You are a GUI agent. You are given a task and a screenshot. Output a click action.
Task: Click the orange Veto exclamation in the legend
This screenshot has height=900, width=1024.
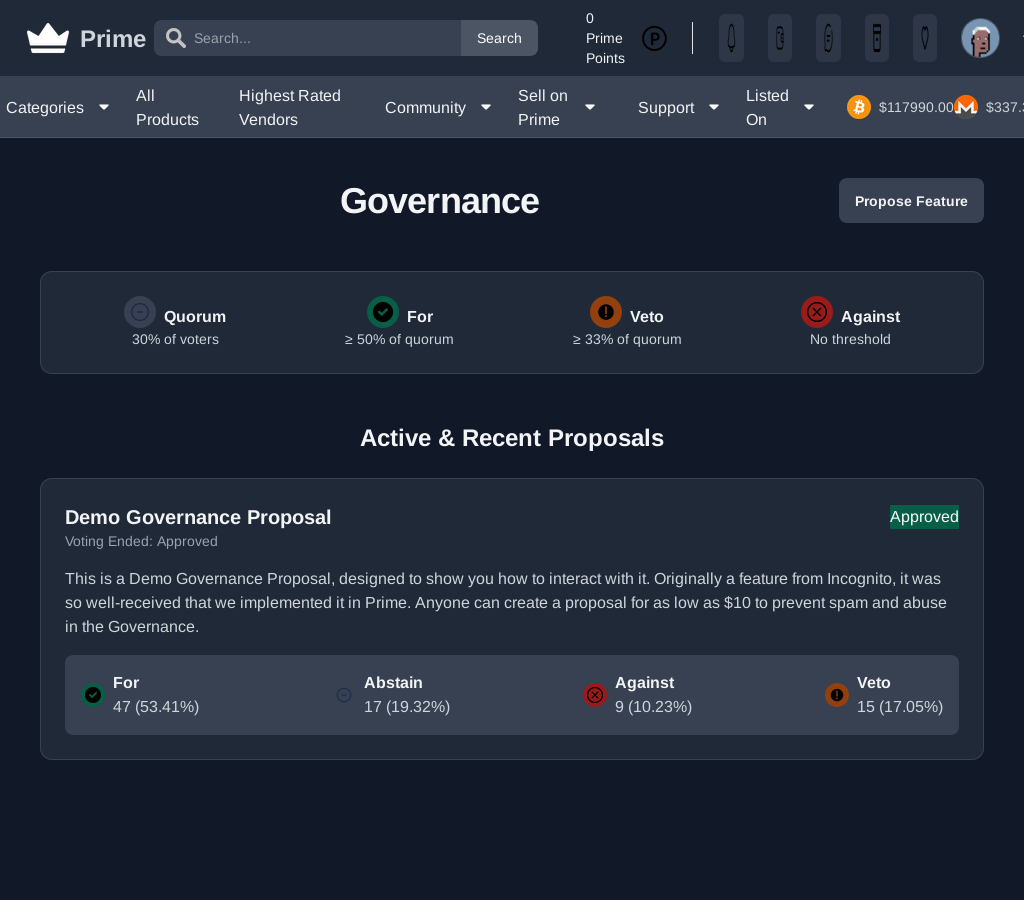tap(605, 312)
